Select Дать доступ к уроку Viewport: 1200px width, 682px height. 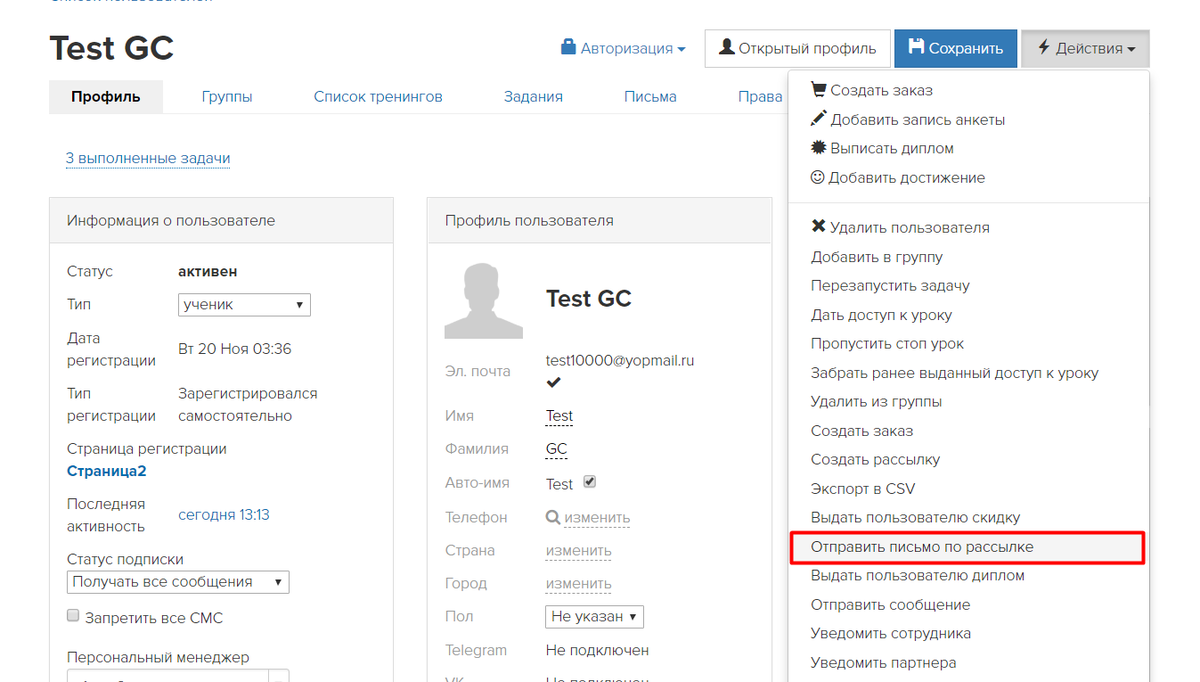[x=968, y=315]
